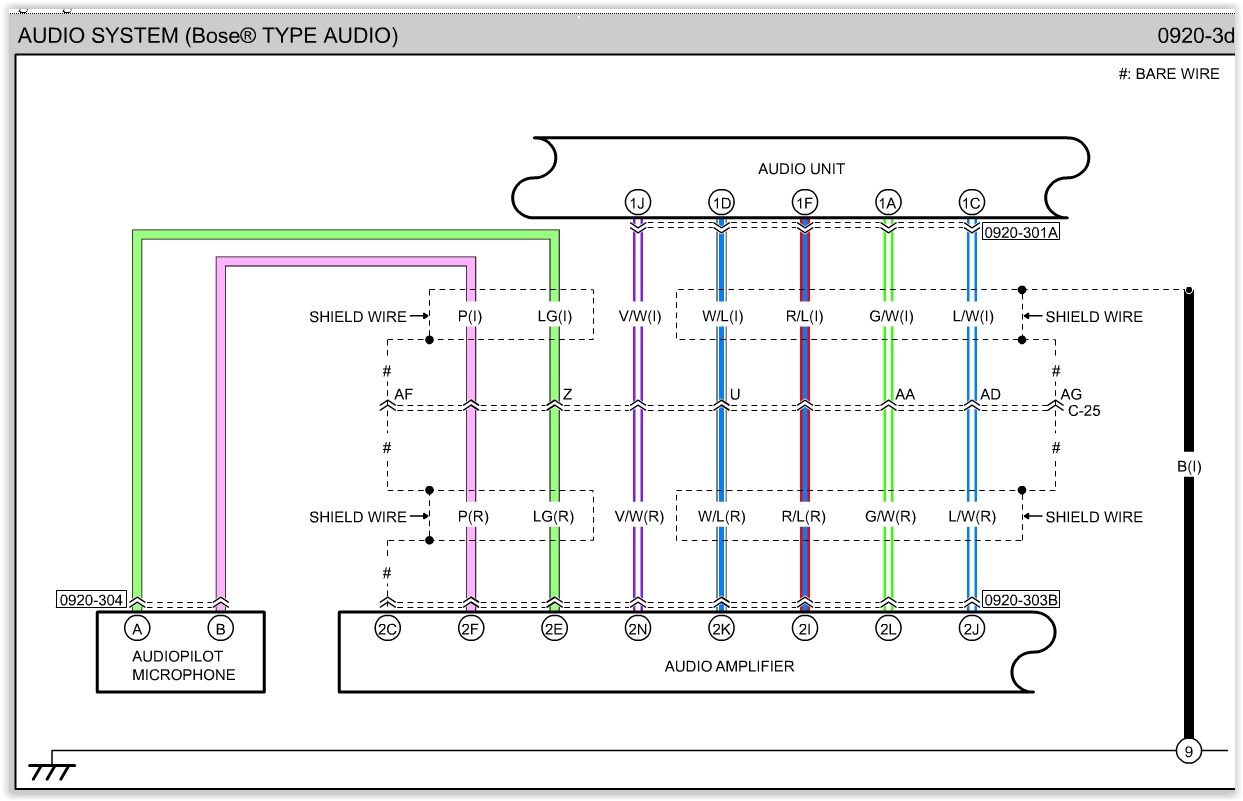Viewport: 1243px width, 801px height.
Task: Click amplifier pin 2N
Action: tap(638, 629)
